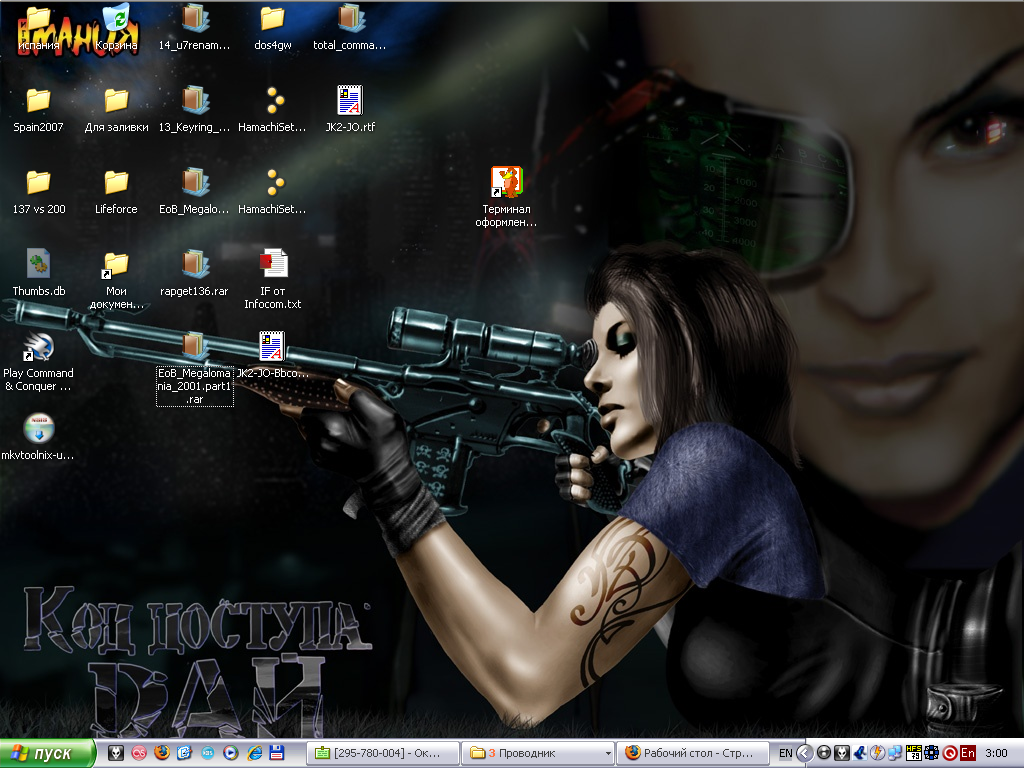
Task: Click the пуск Start button
Action: [x=48, y=754]
